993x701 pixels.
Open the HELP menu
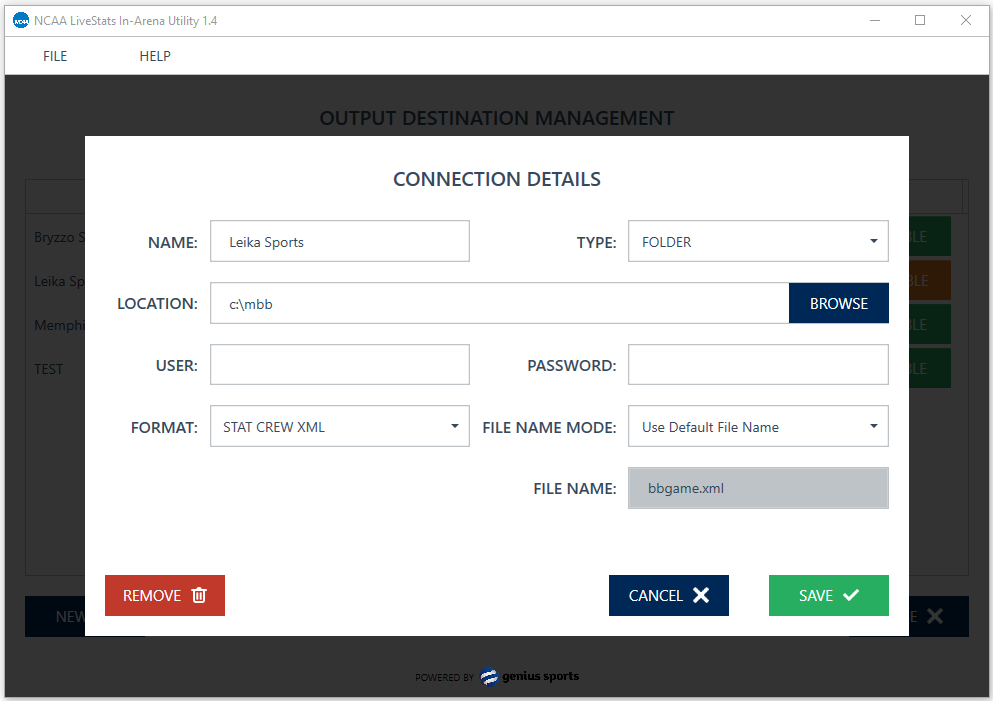point(155,56)
